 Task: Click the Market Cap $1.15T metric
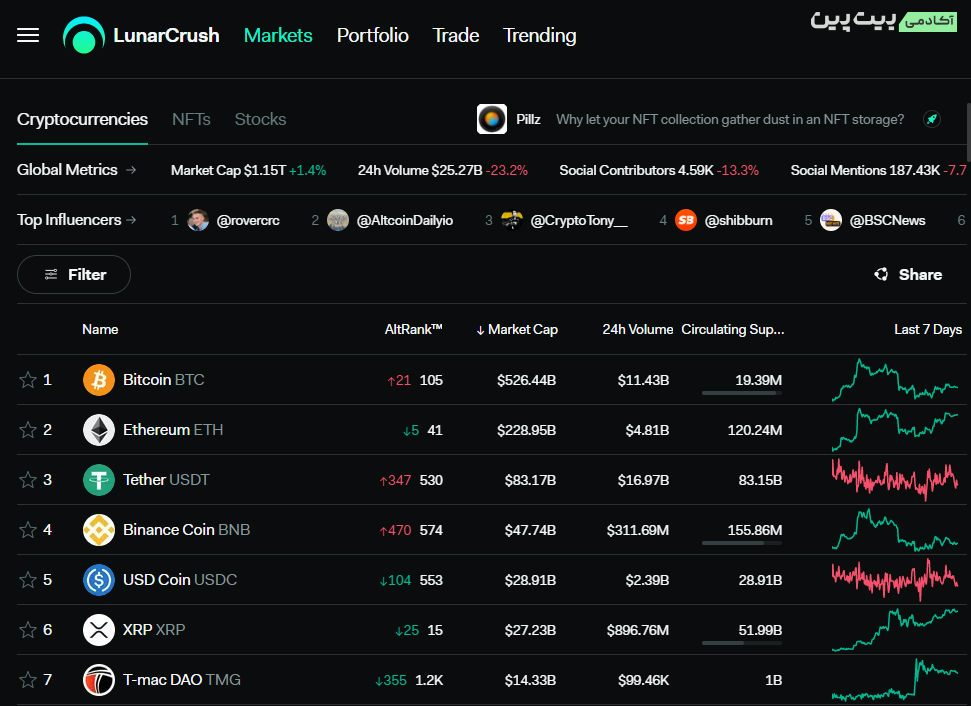248,170
